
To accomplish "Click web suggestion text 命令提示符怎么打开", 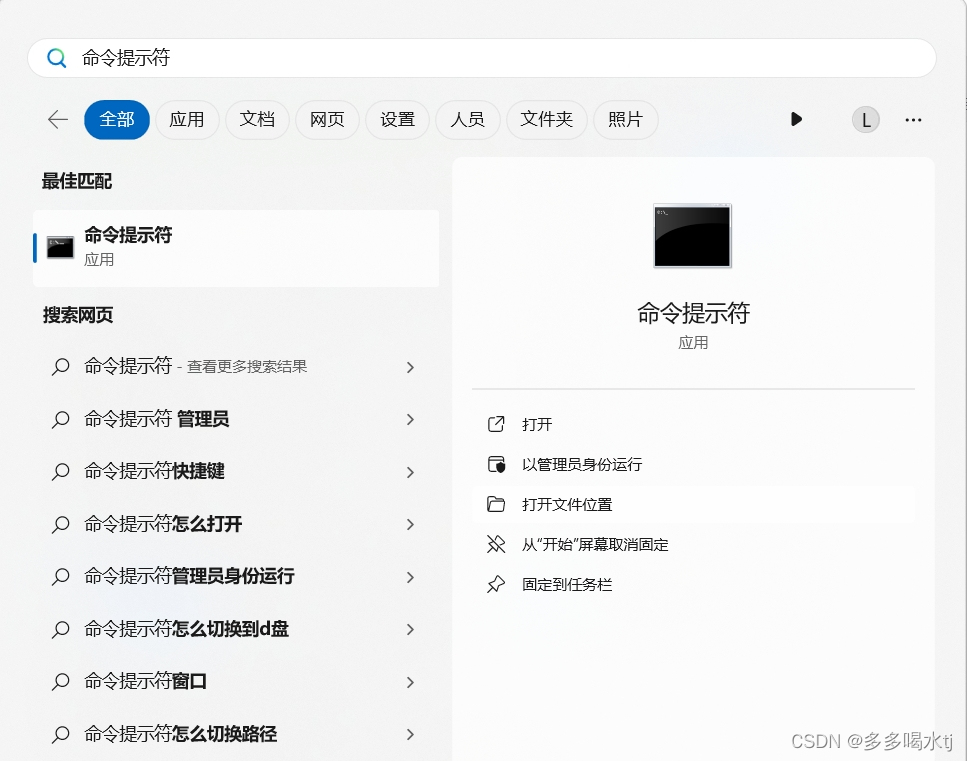I will [x=163, y=524].
